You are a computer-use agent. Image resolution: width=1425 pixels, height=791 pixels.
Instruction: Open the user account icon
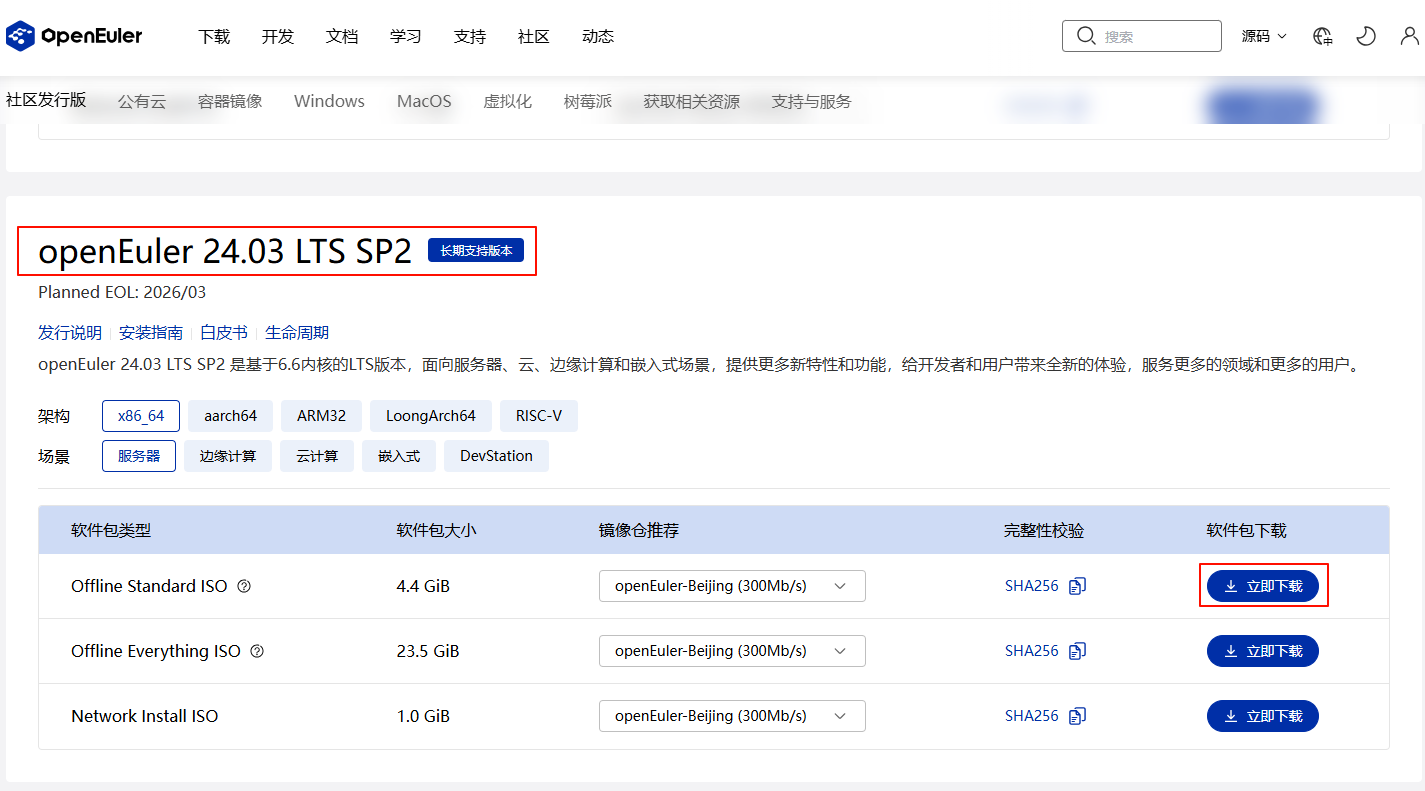pos(1409,36)
